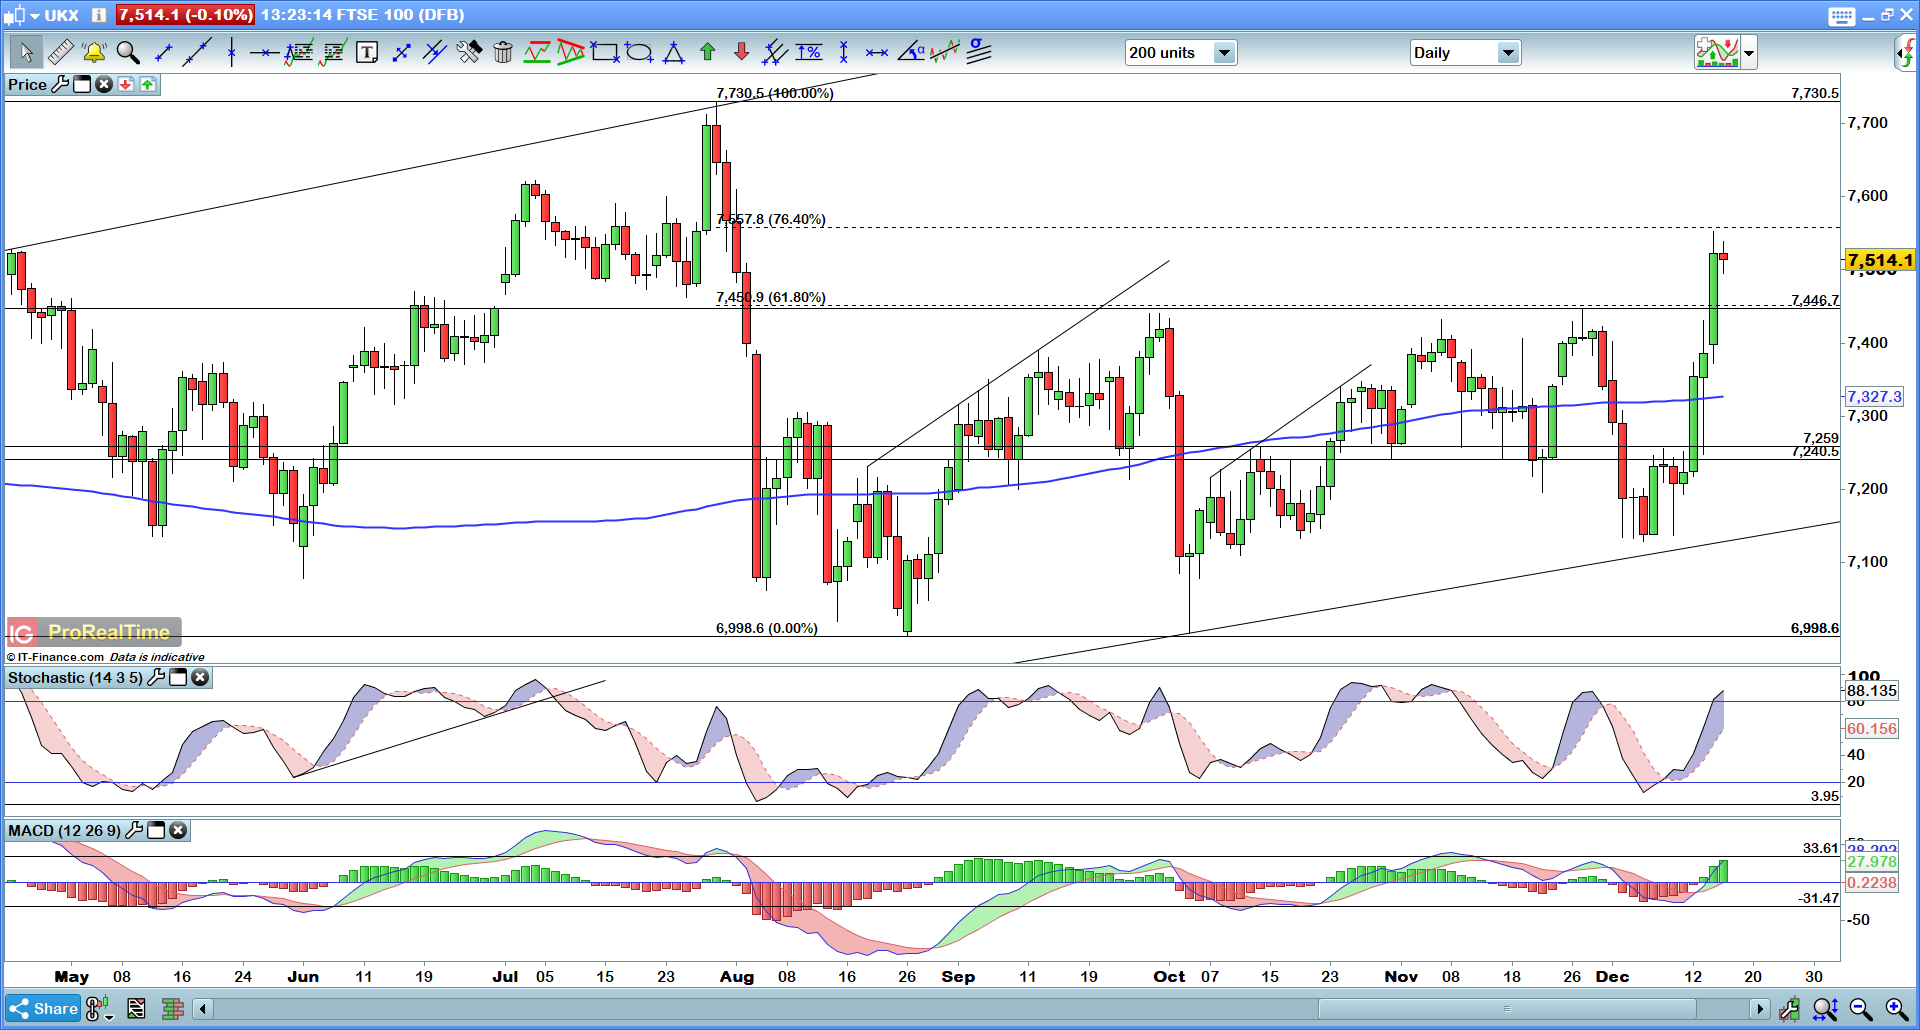
Task: Toggle the Price panel window view
Action: pos(83,85)
